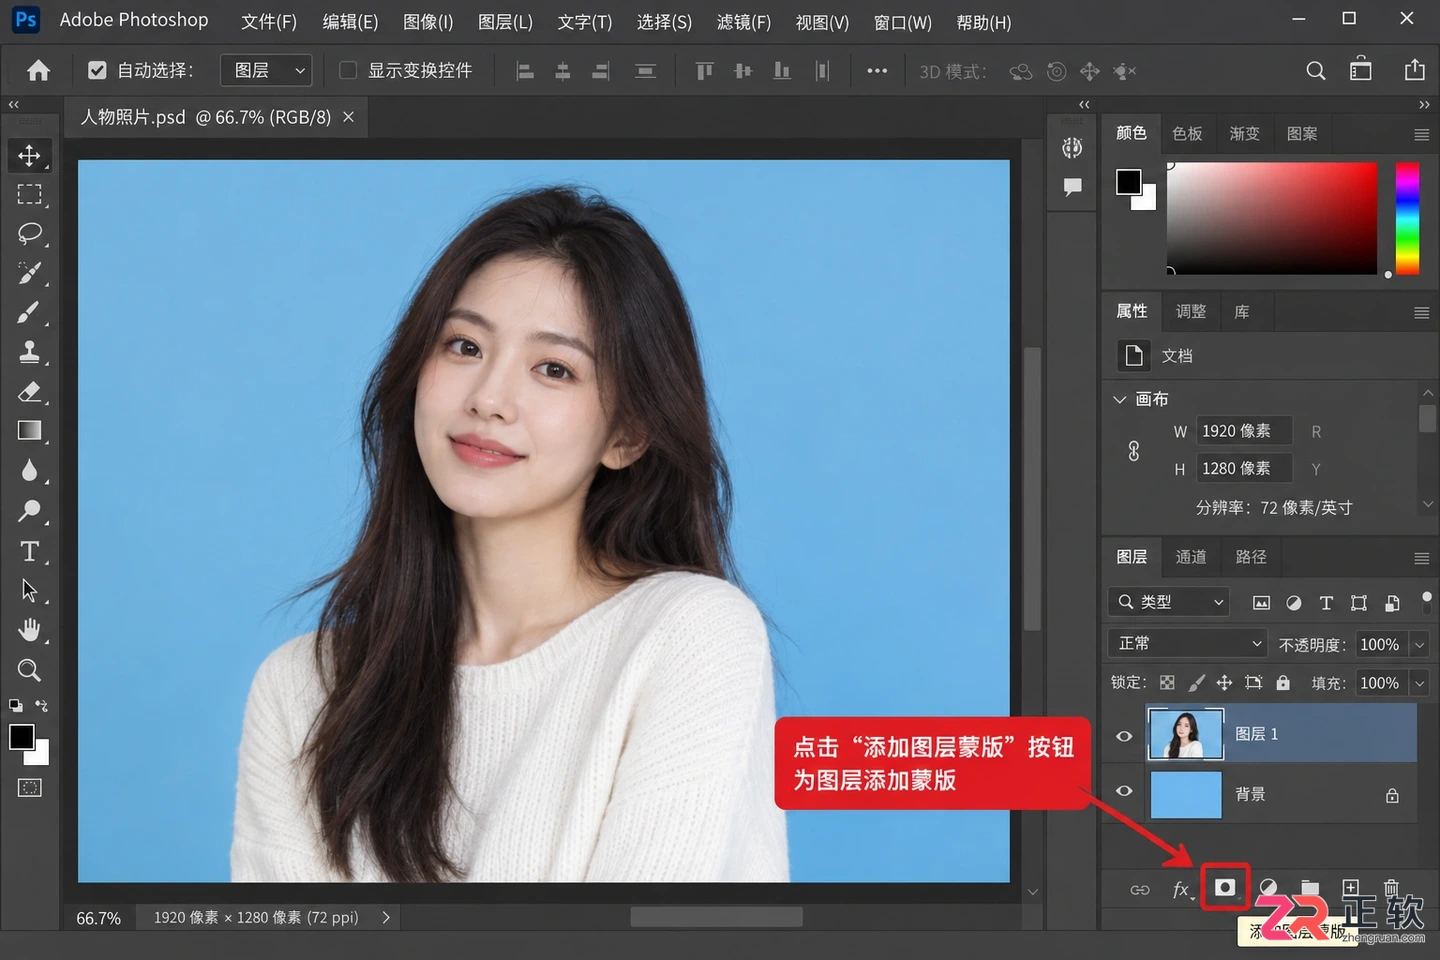Select the Lasso tool
This screenshot has width=1440, height=960.
[29, 233]
